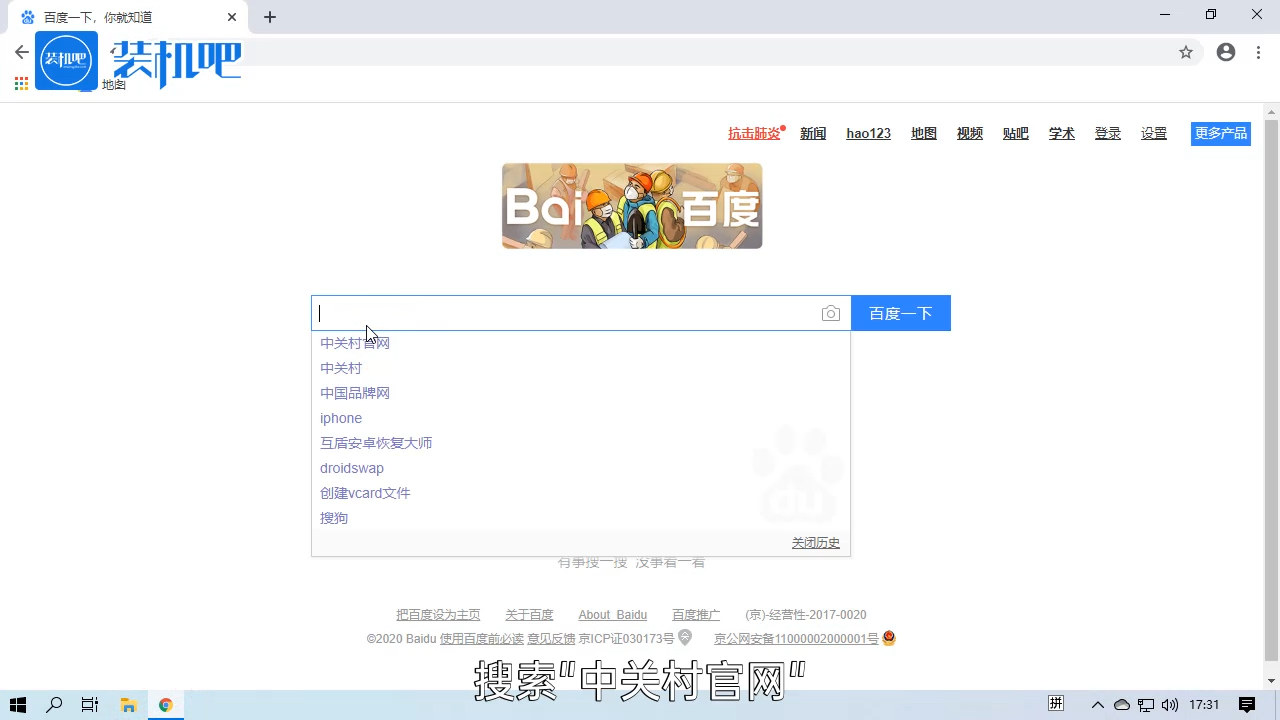1280x720 pixels.
Task: Click the Baidu doodle logo image
Action: [x=631, y=205]
